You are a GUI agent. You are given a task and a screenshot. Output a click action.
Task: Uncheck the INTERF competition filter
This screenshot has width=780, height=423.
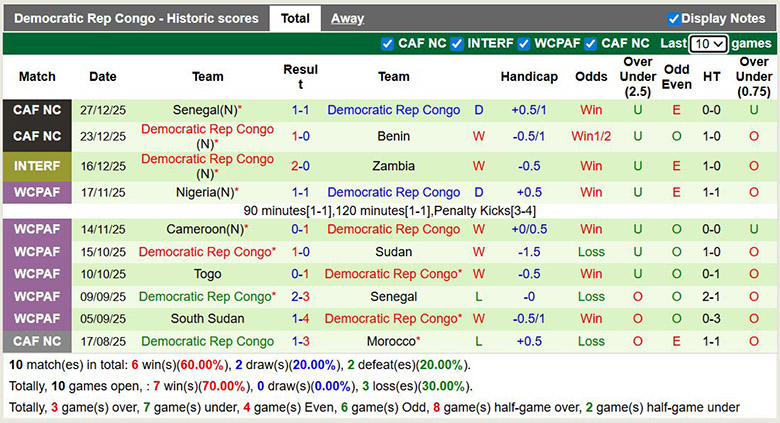pyautogui.click(x=457, y=44)
